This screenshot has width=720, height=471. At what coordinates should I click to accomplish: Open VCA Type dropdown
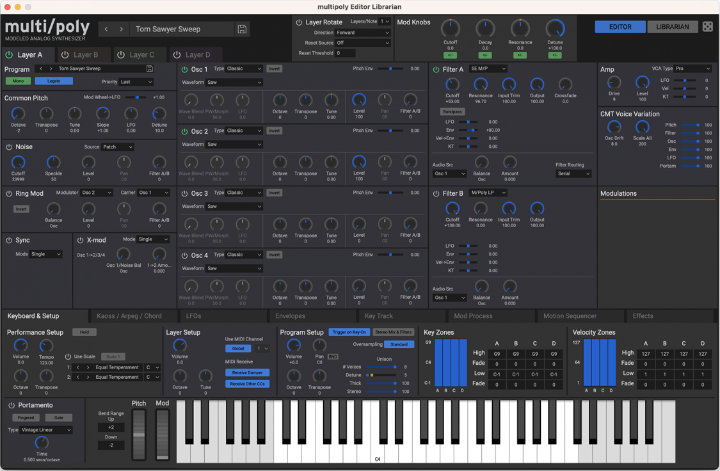click(693, 68)
